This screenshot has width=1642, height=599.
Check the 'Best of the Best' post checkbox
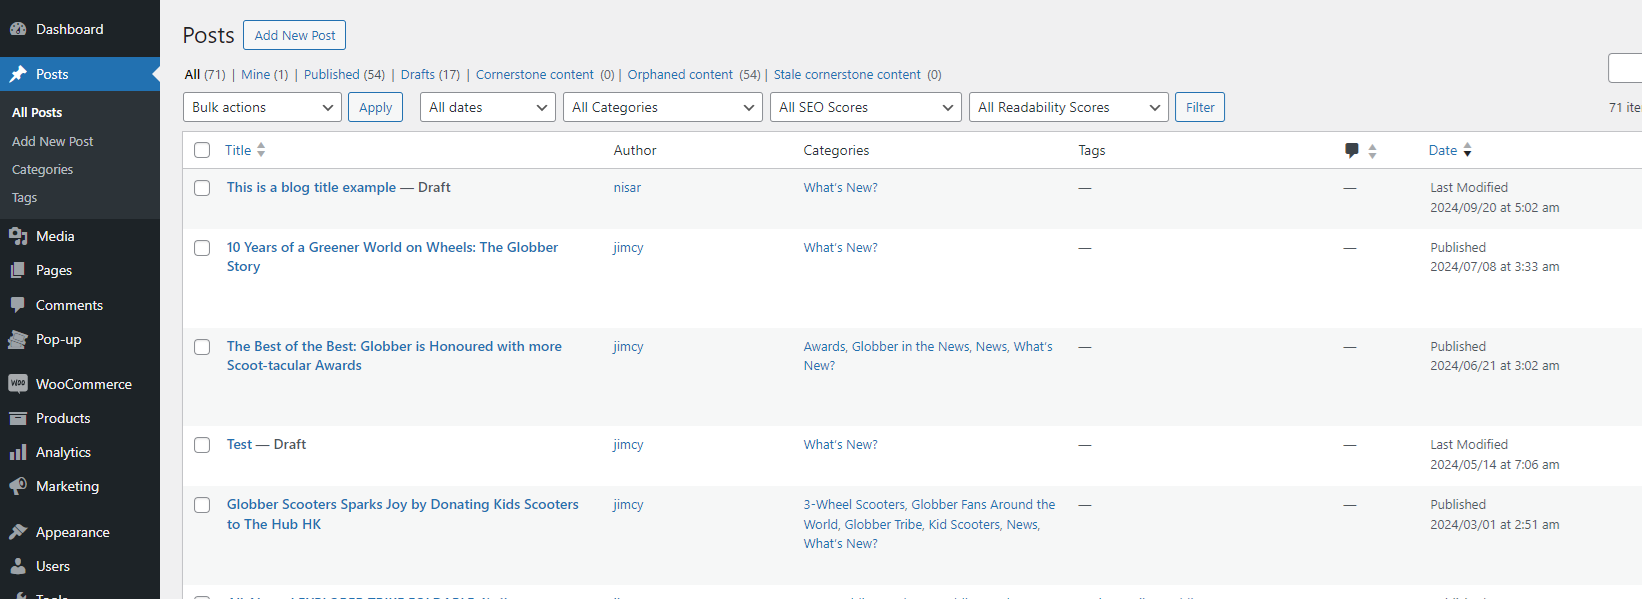[202, 347]
